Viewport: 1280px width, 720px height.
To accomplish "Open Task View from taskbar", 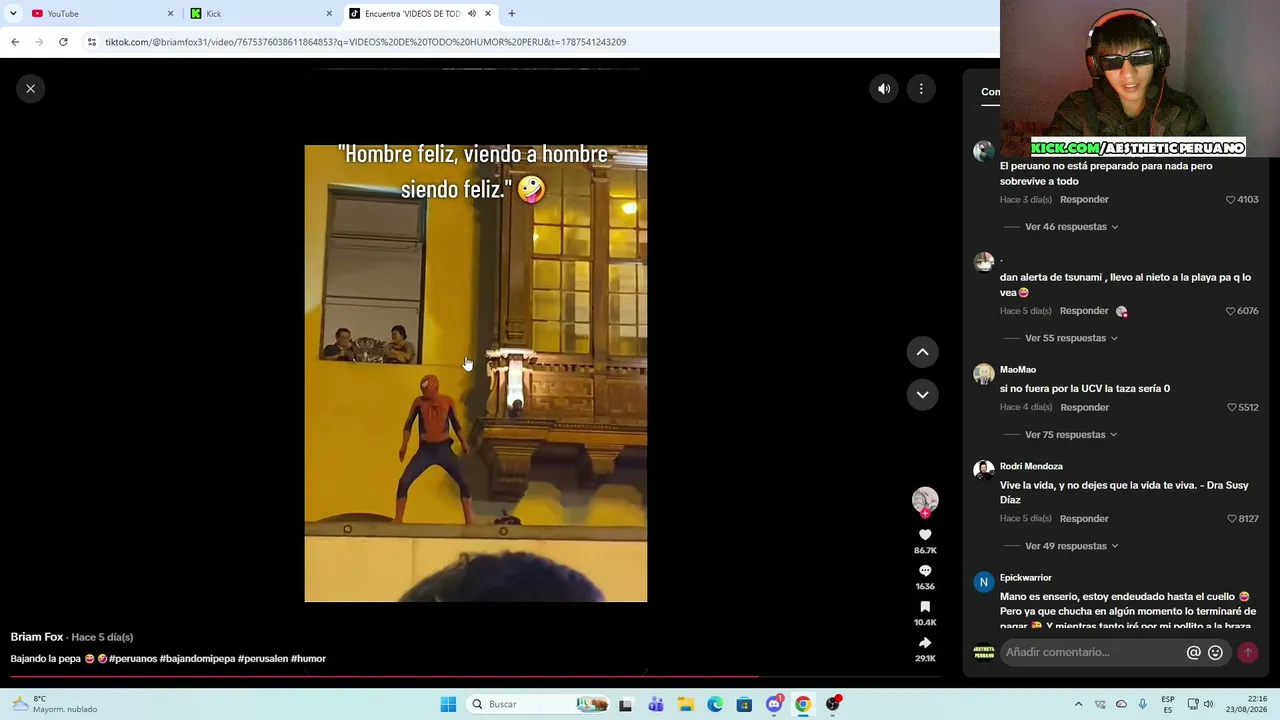I will pos(626,705).
